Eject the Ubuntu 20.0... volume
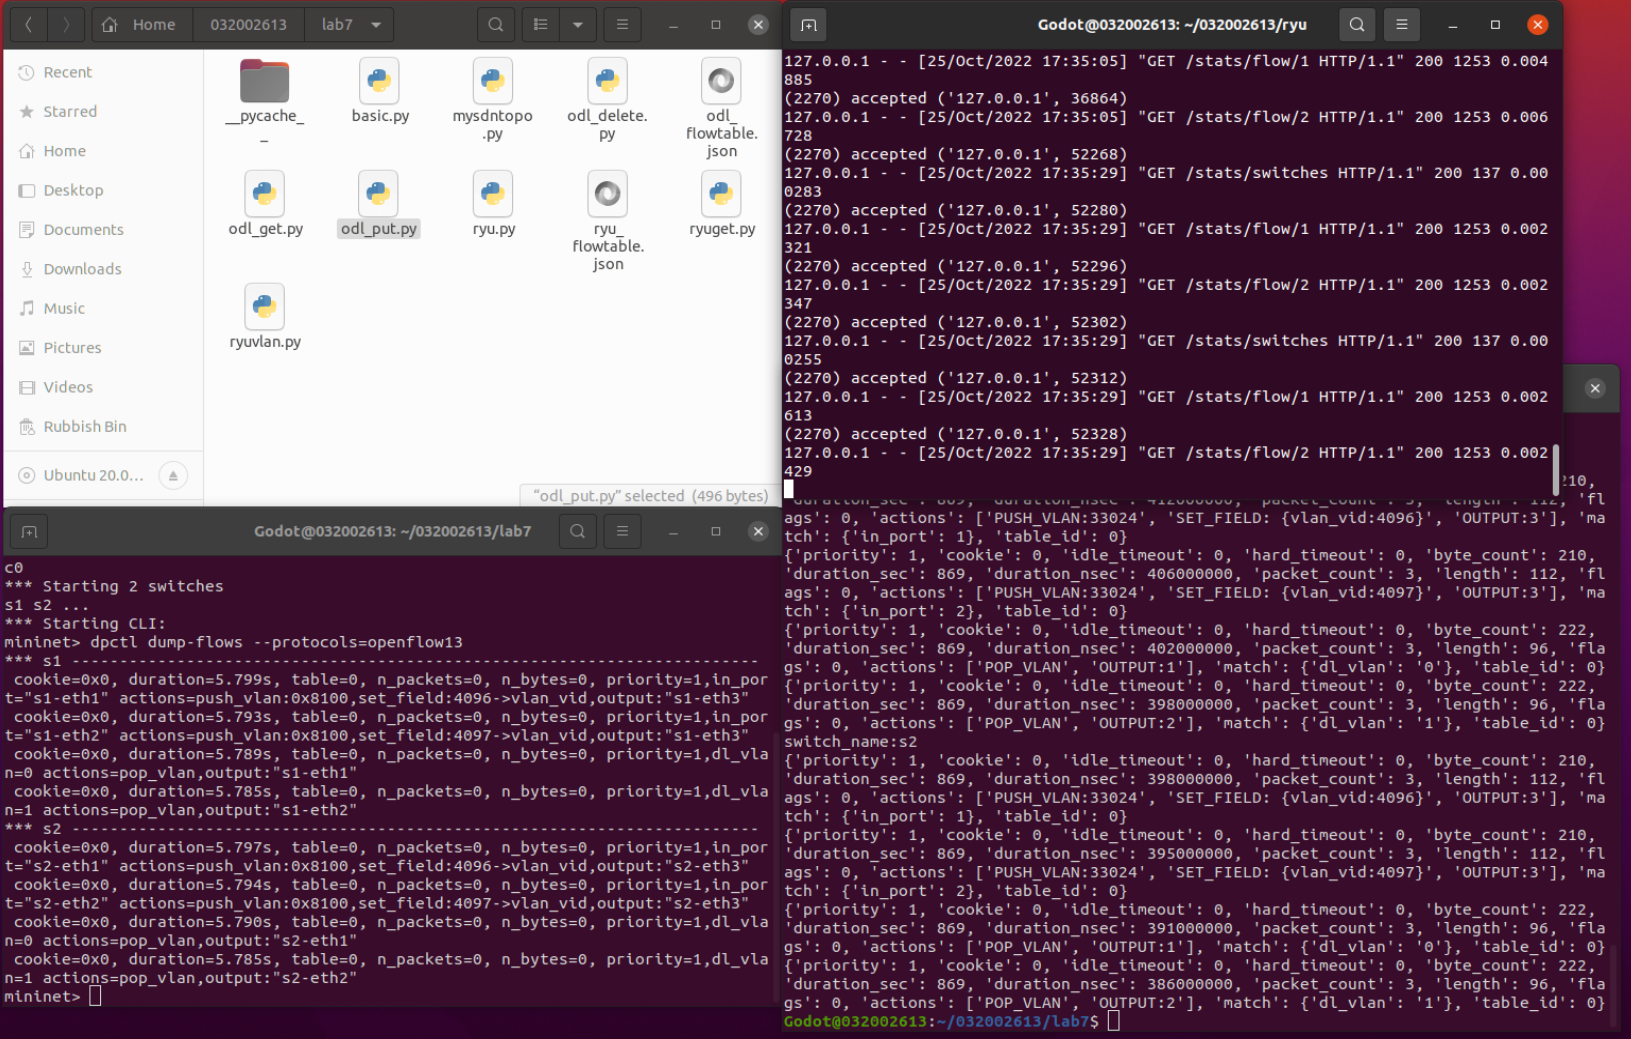The image size is (1631, 1039). 173,476
